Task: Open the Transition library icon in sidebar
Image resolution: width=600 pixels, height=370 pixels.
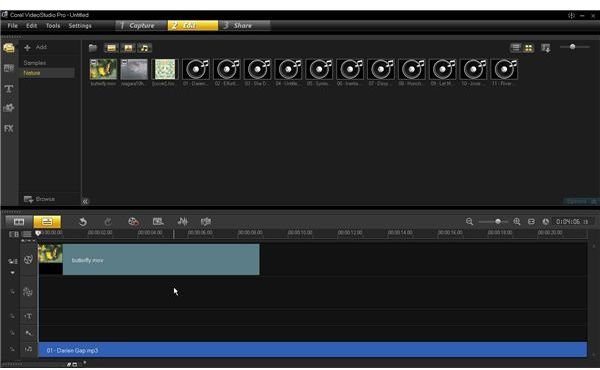Action: (9, 68)
